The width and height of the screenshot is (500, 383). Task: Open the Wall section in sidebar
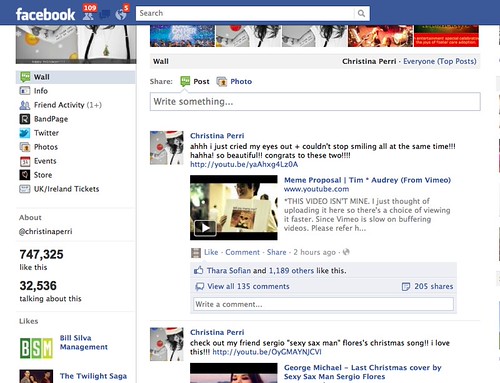76,77
